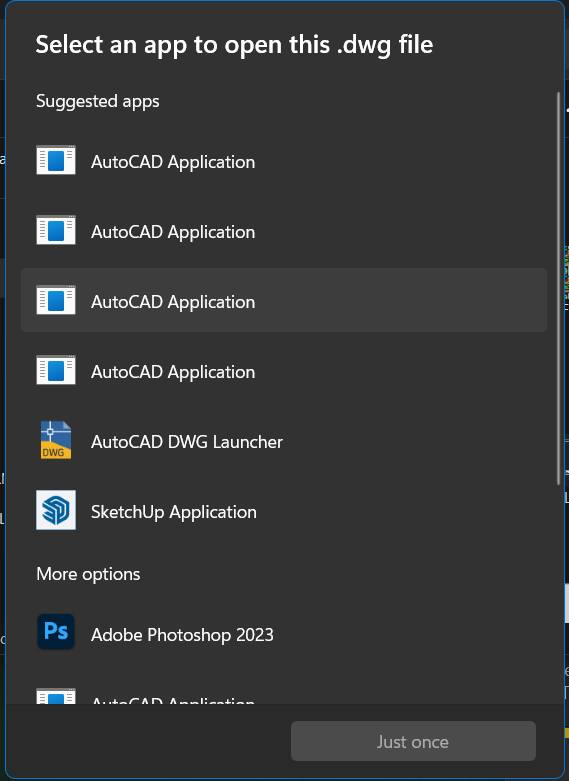This screenshot has width=569, height=781.
Task: Click the AutoCAD DWG Launcher icon
Action: click(56, 440)
